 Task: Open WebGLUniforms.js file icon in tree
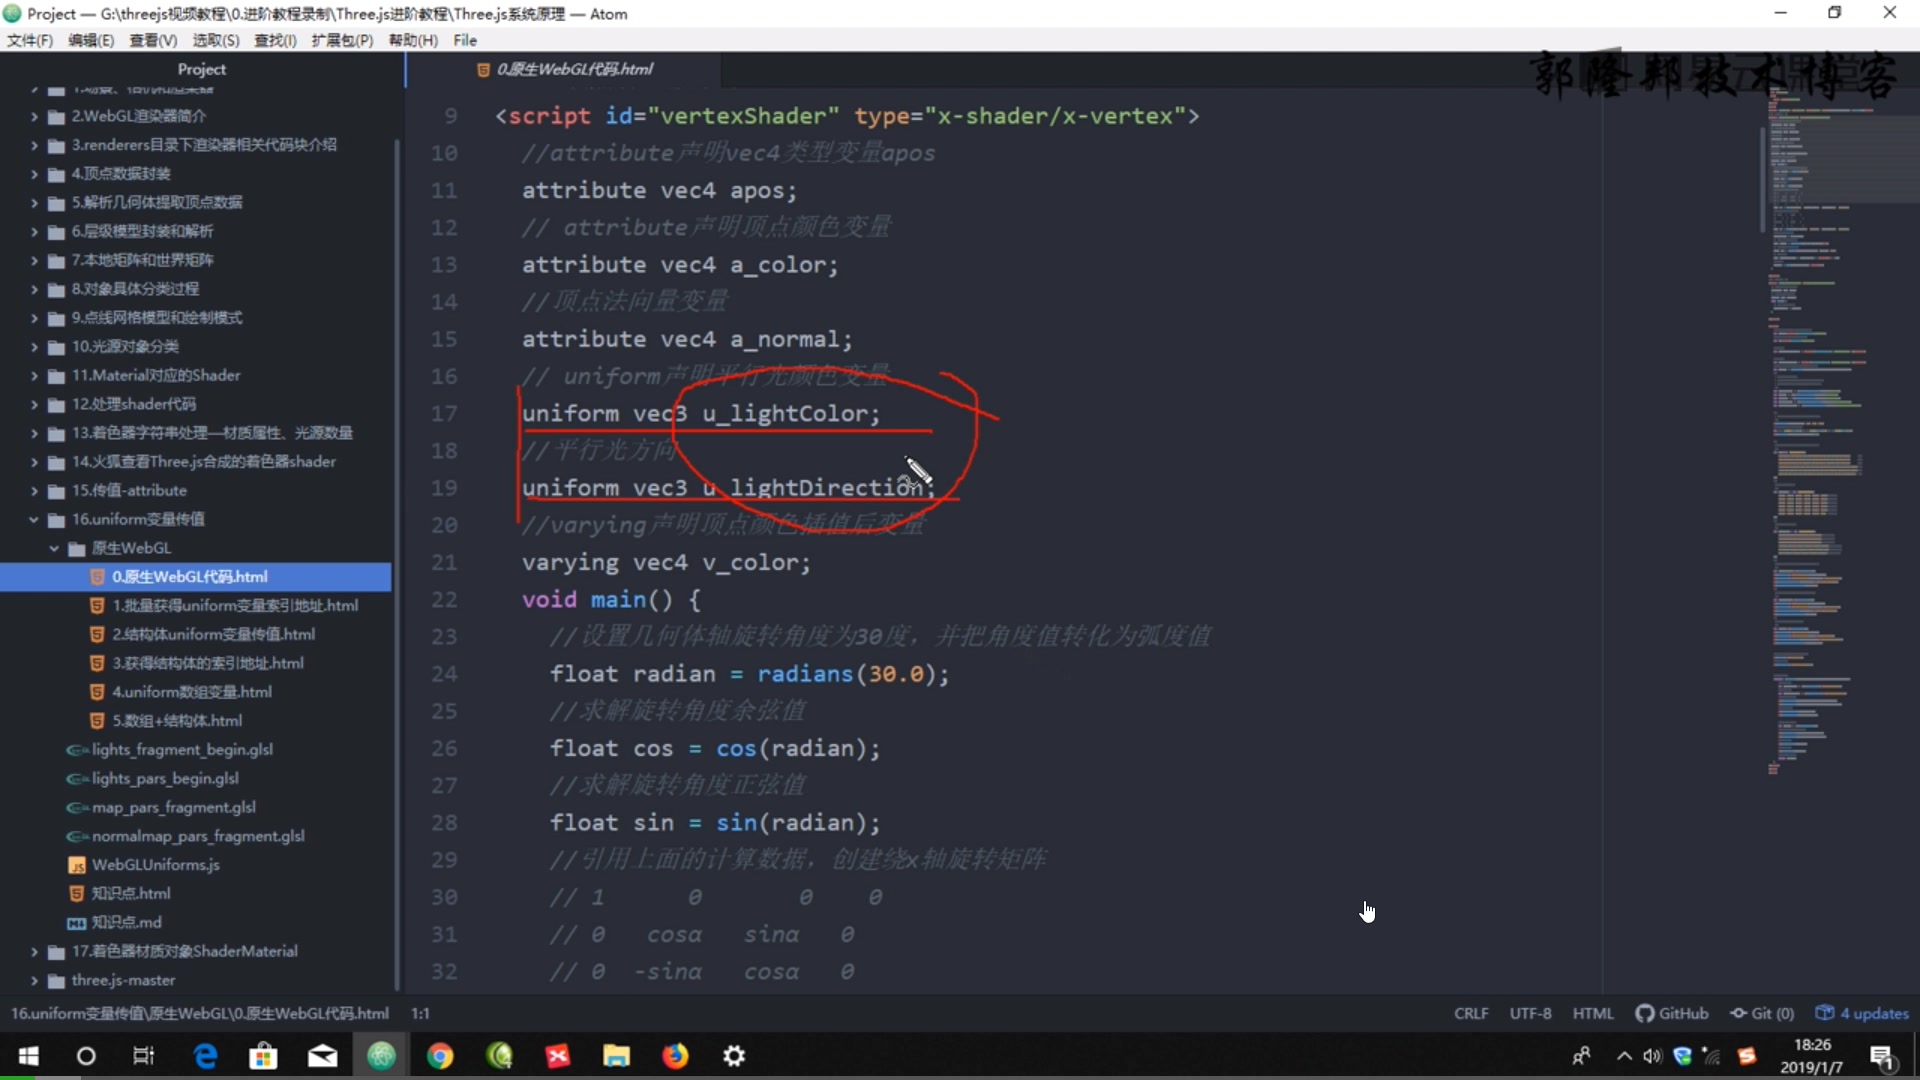[77, 865]
